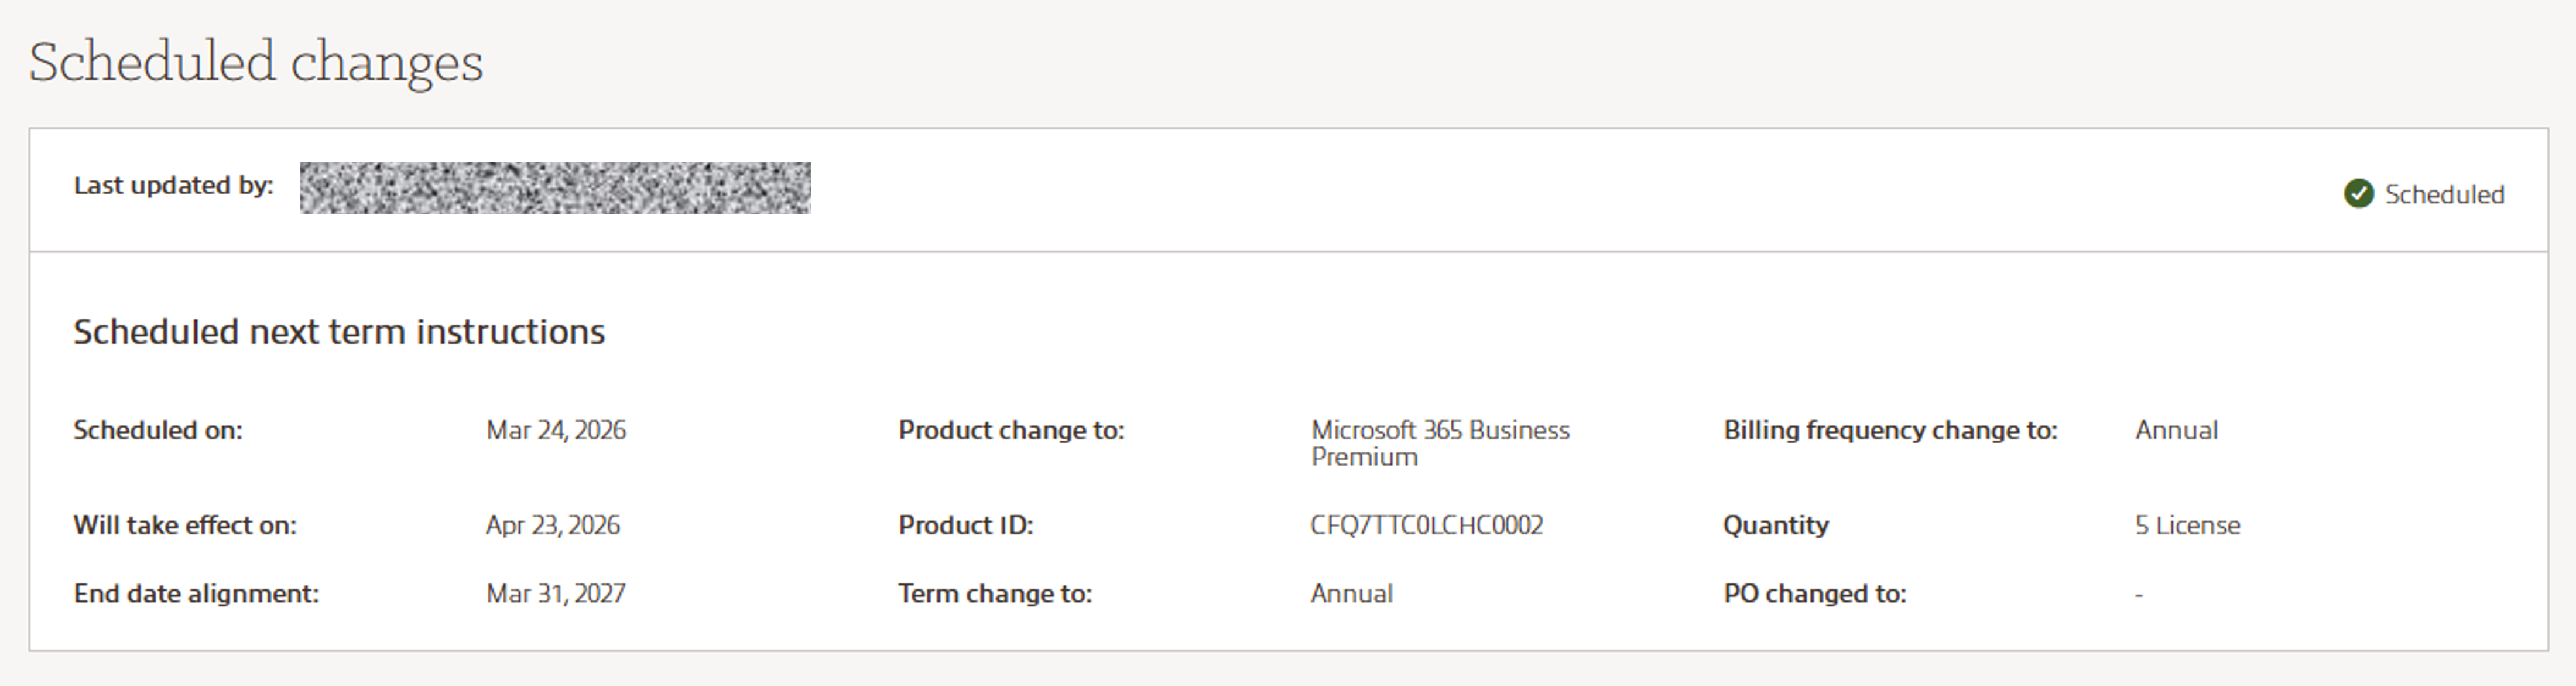Select the Product change to label
The image size is (2576, 686).
(x=1011, y=430)
